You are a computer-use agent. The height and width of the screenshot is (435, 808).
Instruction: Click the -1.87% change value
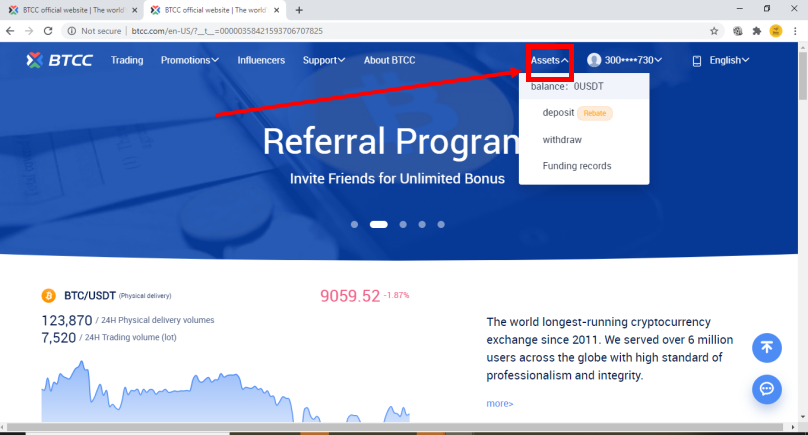tap(396, 295)
